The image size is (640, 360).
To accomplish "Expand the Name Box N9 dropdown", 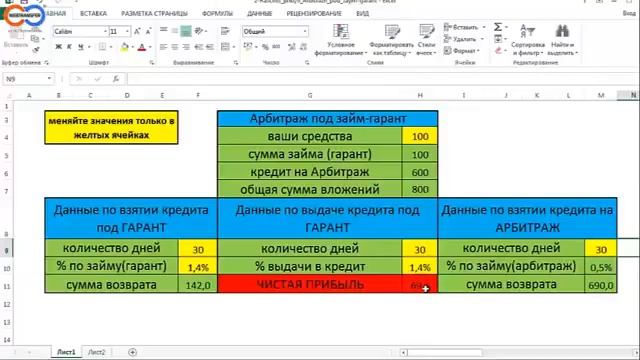I will point(49,79).
